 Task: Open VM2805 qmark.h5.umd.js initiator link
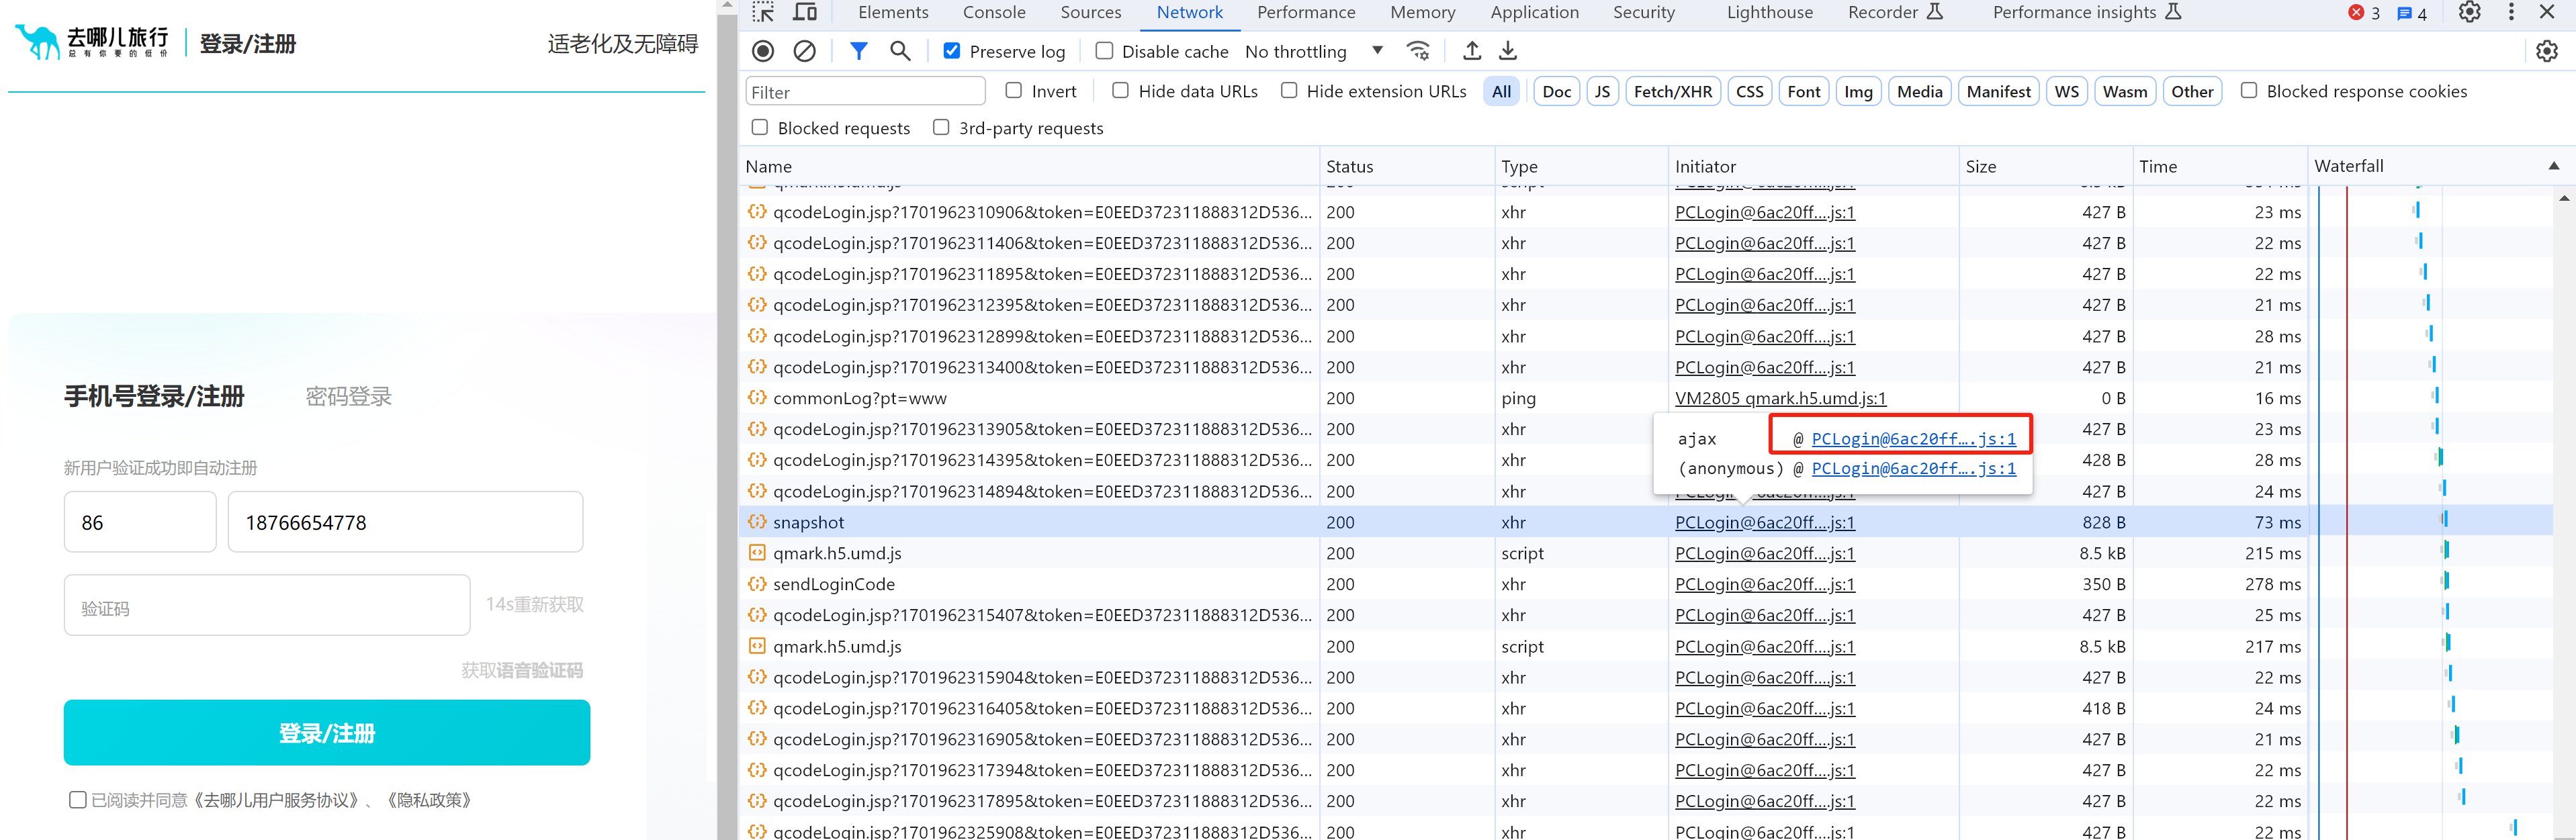[1780, 398]
